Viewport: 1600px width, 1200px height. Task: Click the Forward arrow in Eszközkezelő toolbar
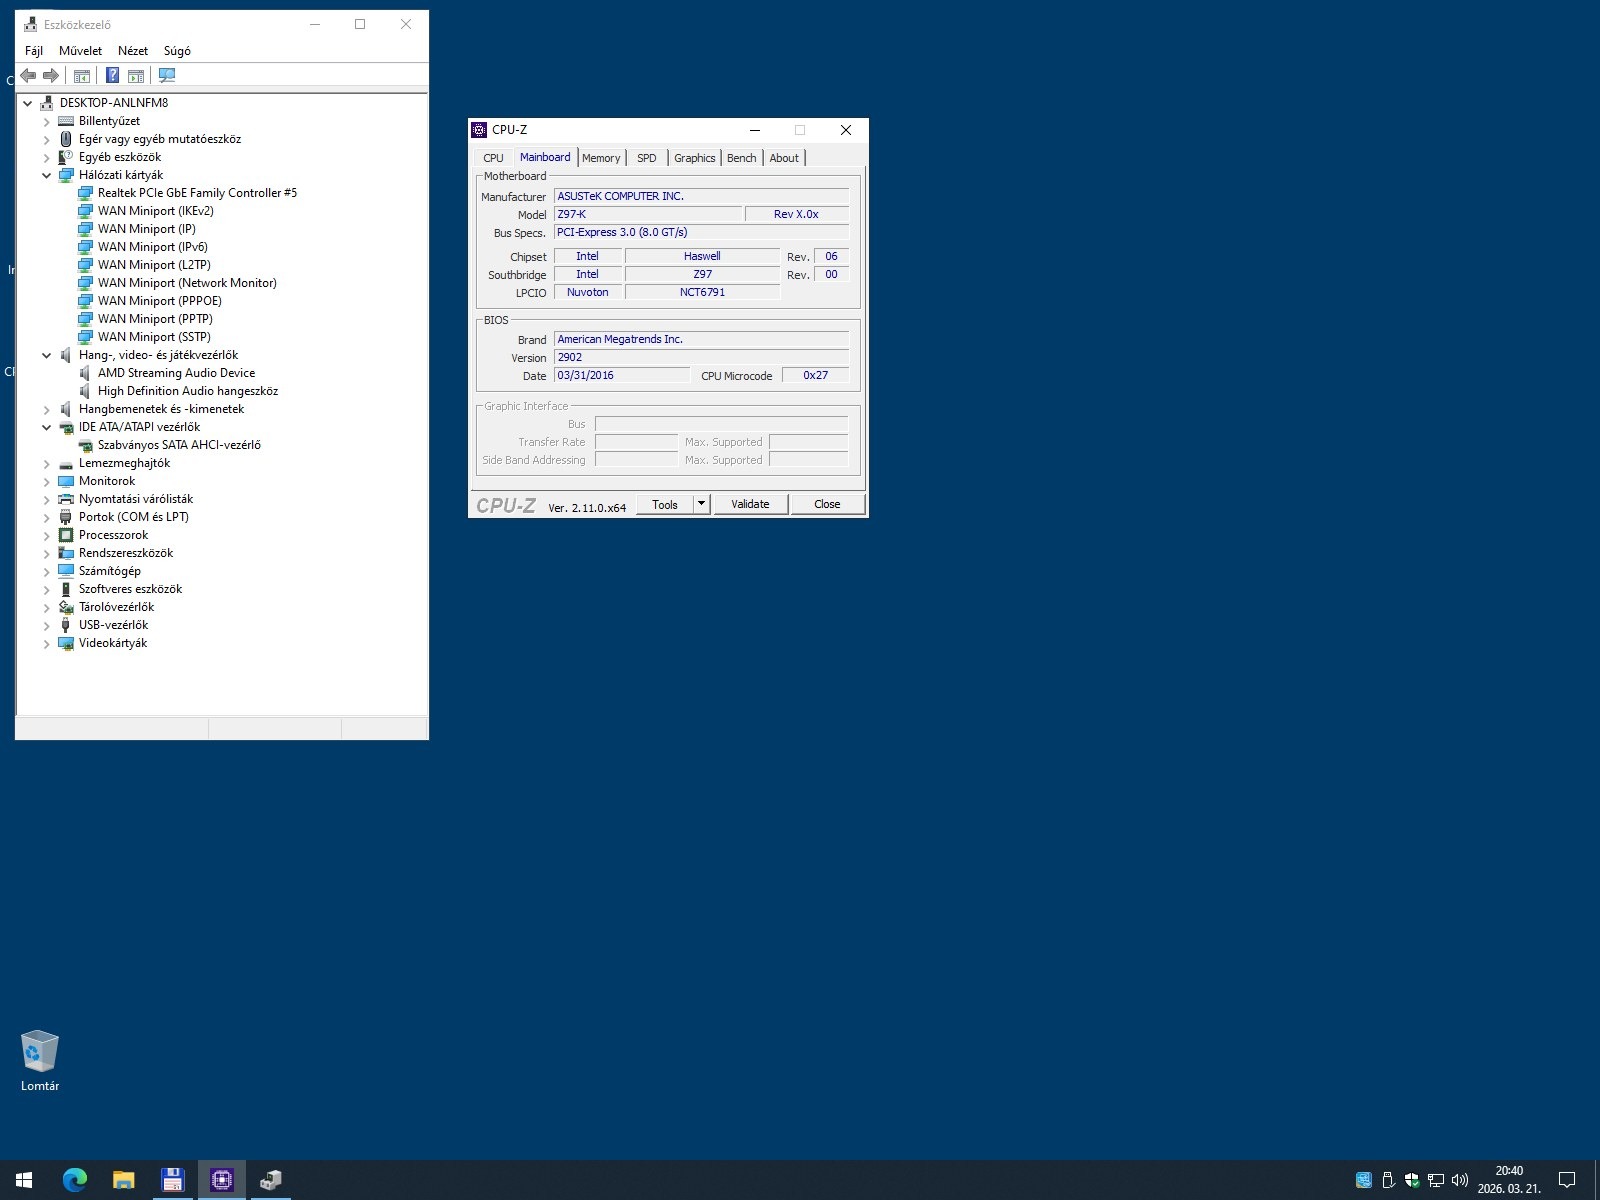click(x=51, y=76)
